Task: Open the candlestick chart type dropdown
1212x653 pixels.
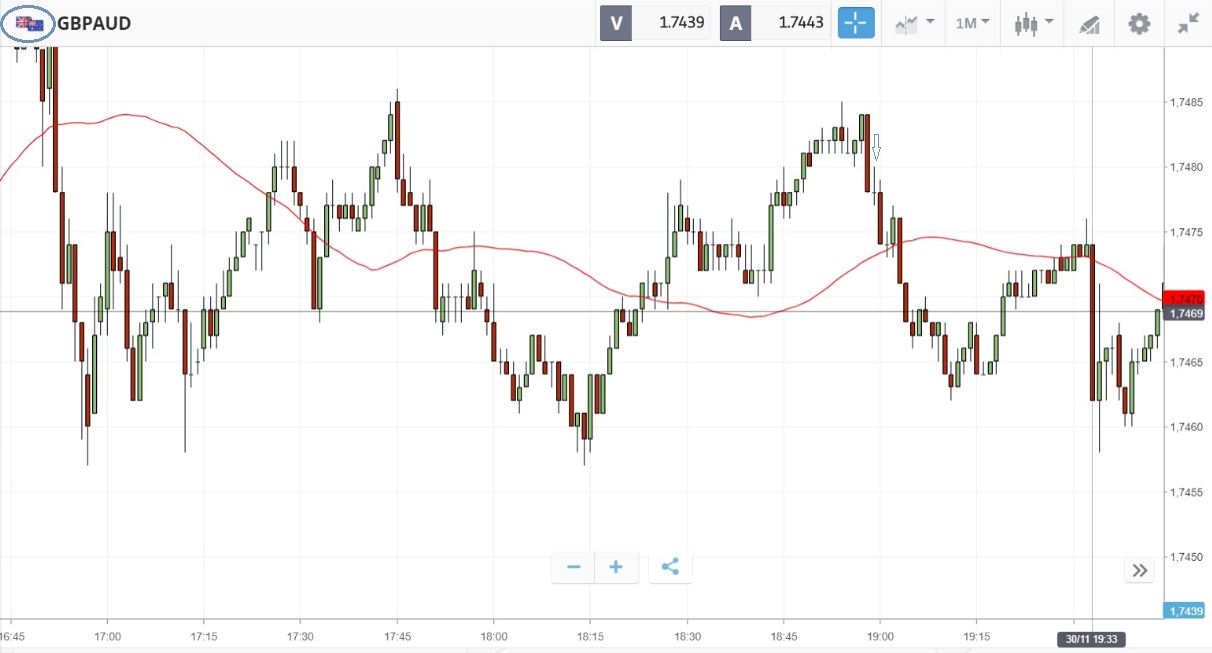Action: click(x=1033, y=23)
